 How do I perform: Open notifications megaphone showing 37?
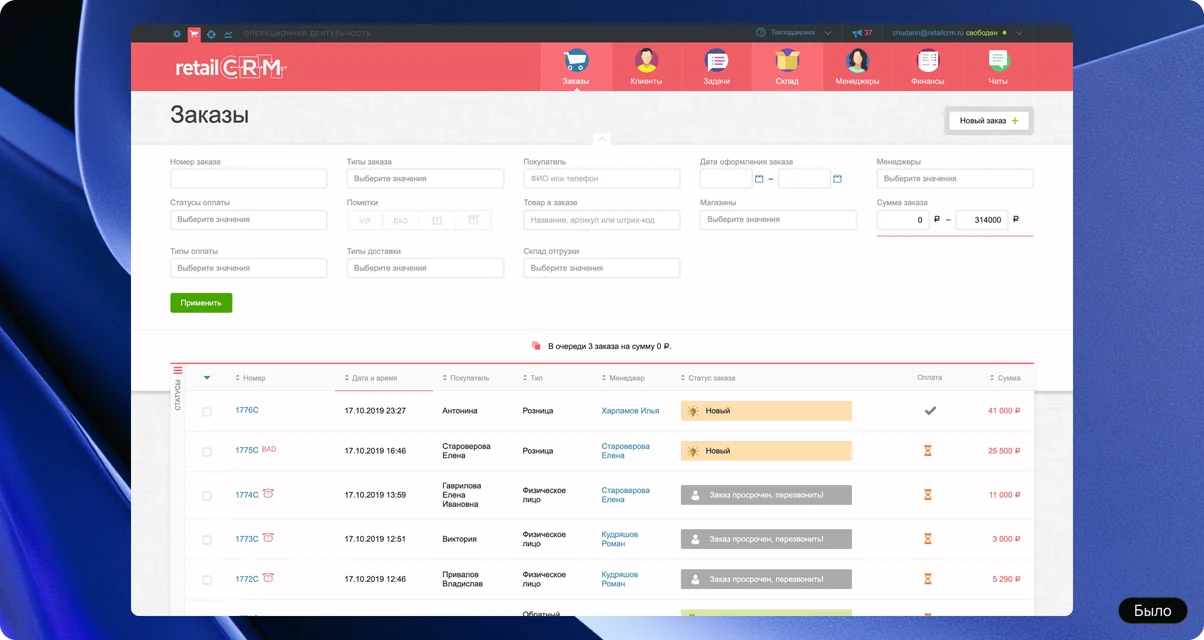coord(862,33)
